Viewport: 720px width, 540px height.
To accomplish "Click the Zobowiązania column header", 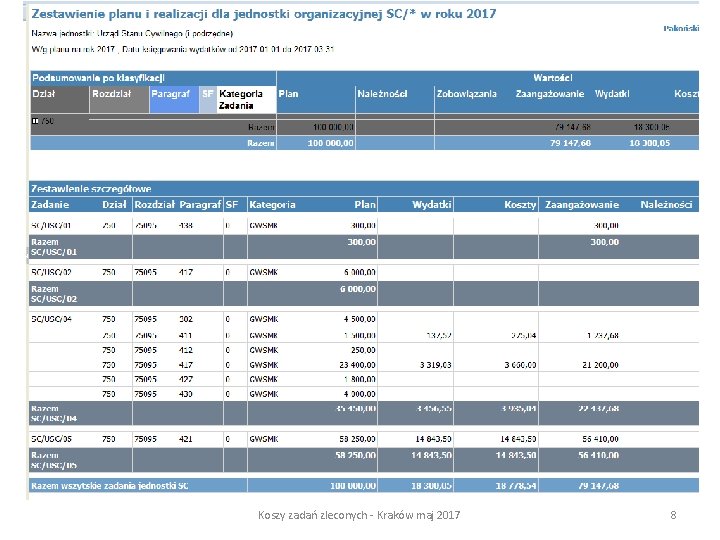I will tap(467, 94).
